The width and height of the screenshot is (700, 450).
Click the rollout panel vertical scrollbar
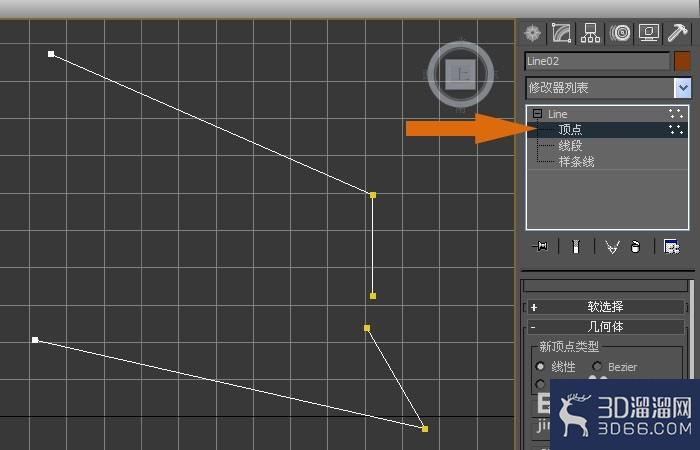(x=692, y=329)
